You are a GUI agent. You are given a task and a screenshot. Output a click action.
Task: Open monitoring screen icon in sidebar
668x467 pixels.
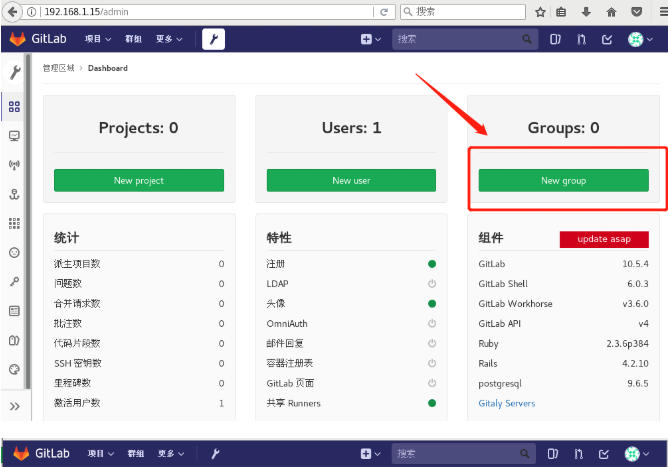click(x=14, y=136)
